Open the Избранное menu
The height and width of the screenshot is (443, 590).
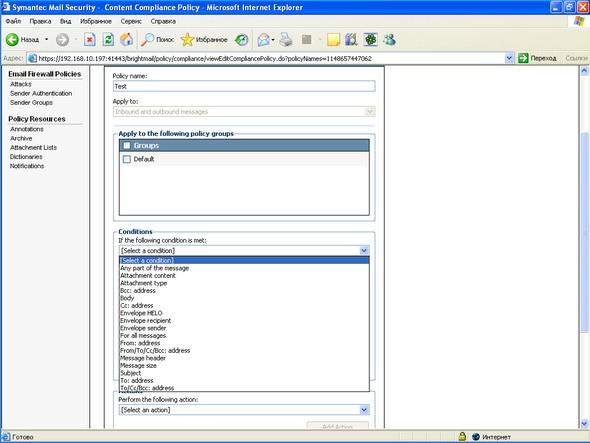[x=96, y=21]
